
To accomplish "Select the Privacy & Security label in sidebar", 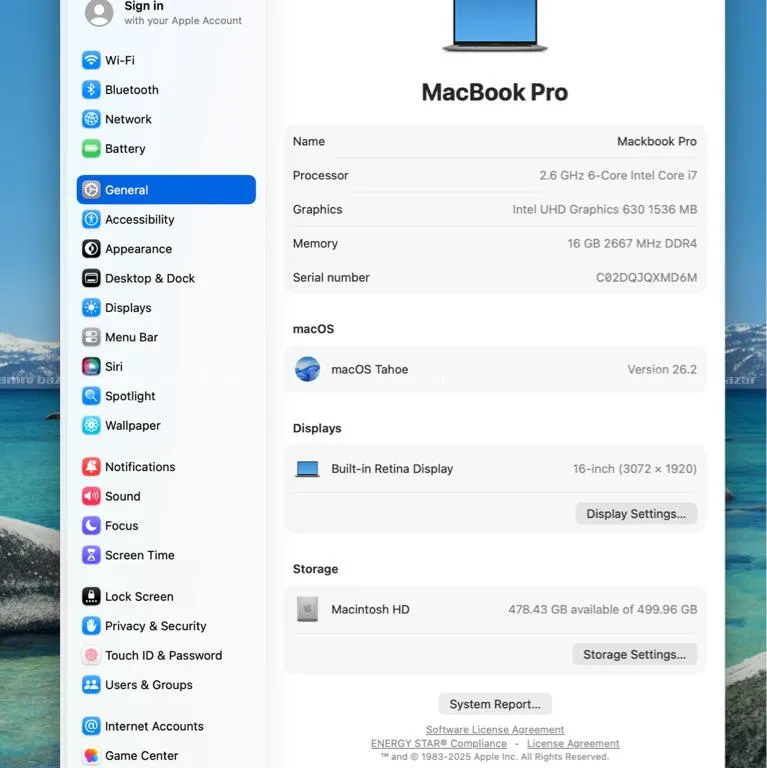I will [x=156, y=626].
